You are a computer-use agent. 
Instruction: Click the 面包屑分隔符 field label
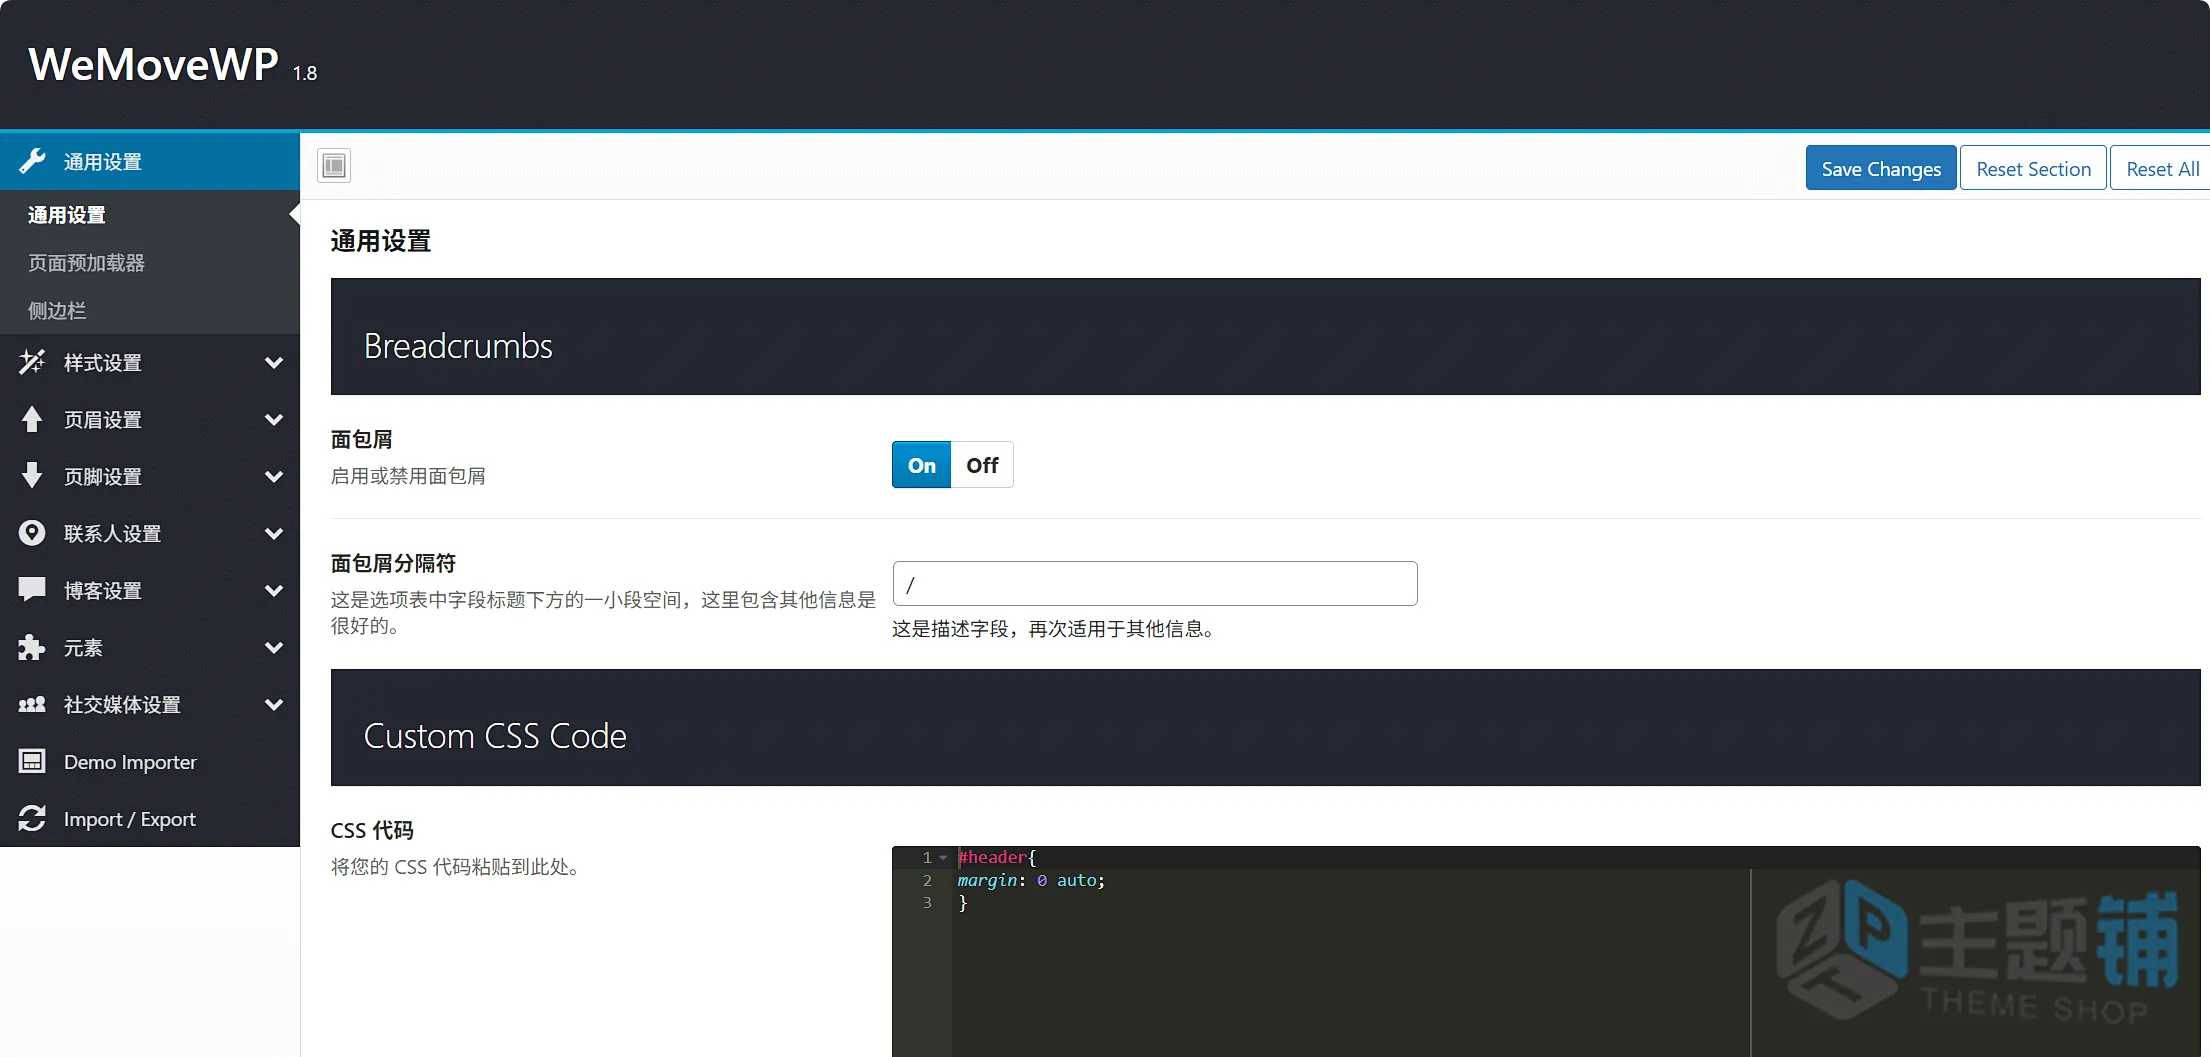[393, 563]
